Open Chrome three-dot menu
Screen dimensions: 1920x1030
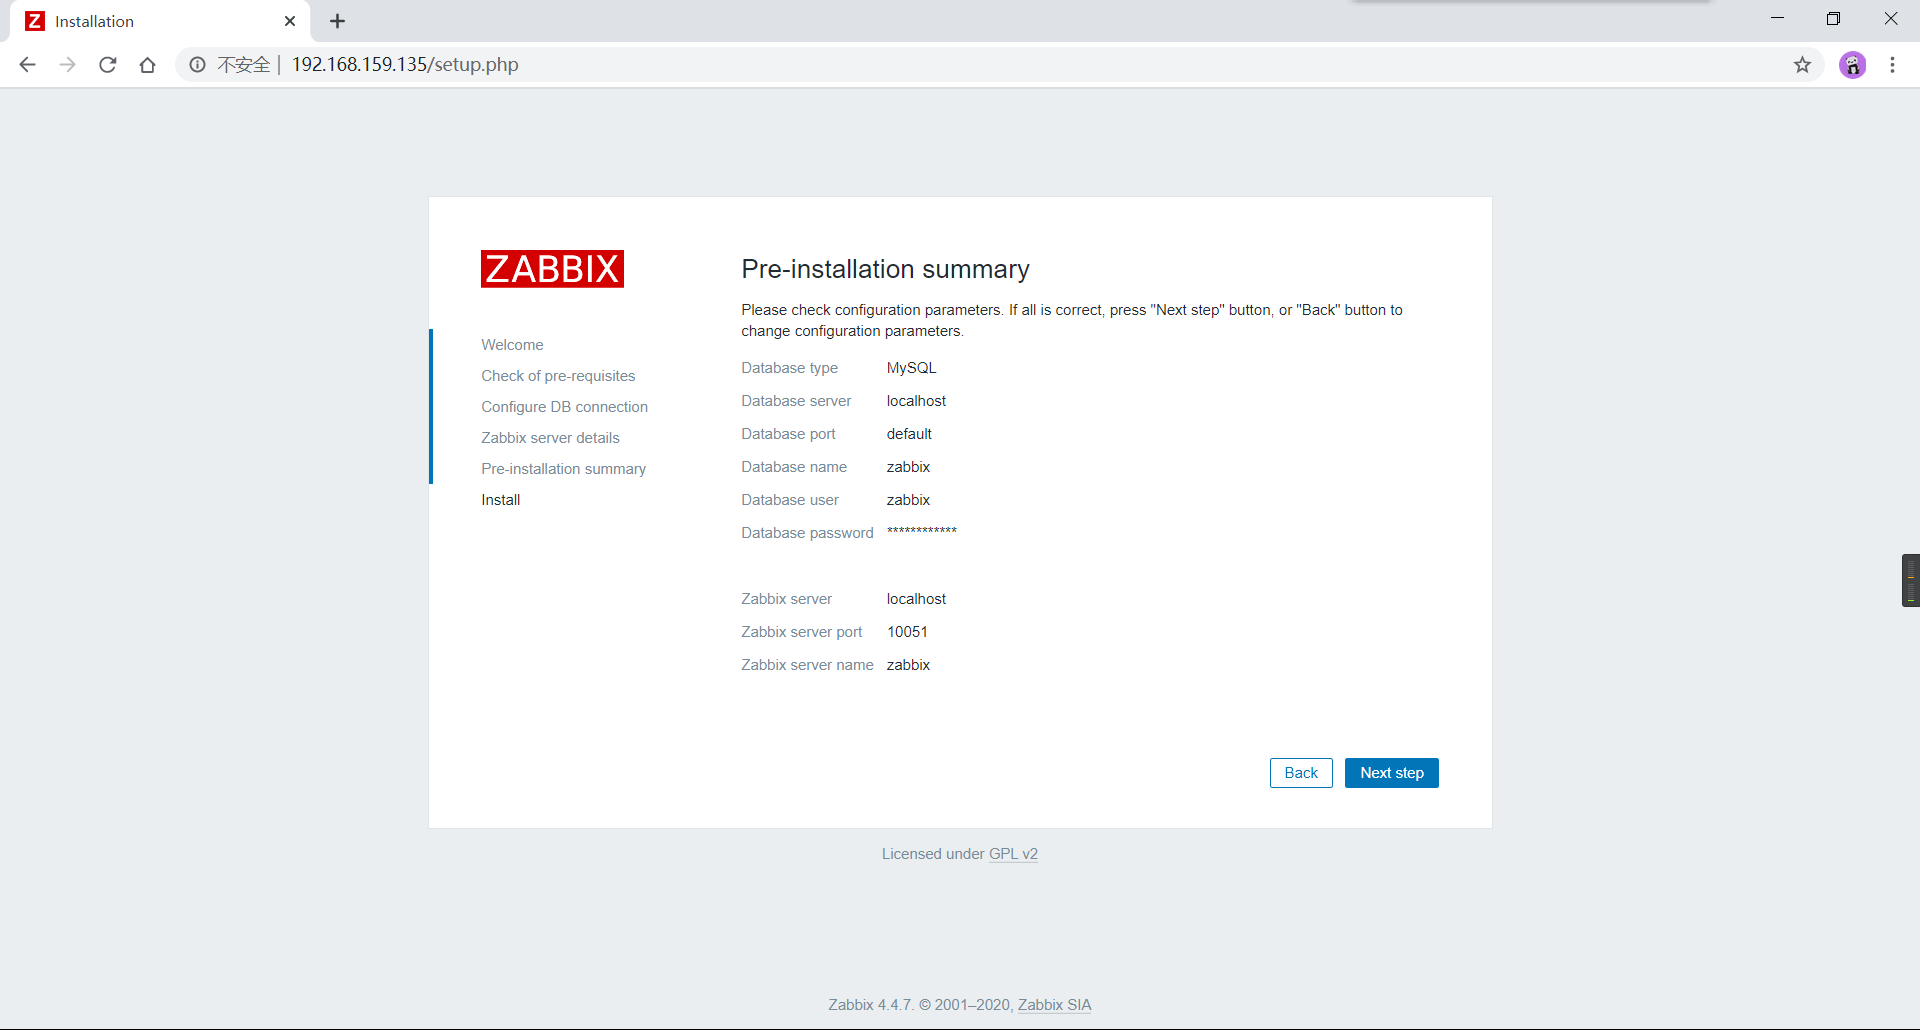tap(1892, 65)
